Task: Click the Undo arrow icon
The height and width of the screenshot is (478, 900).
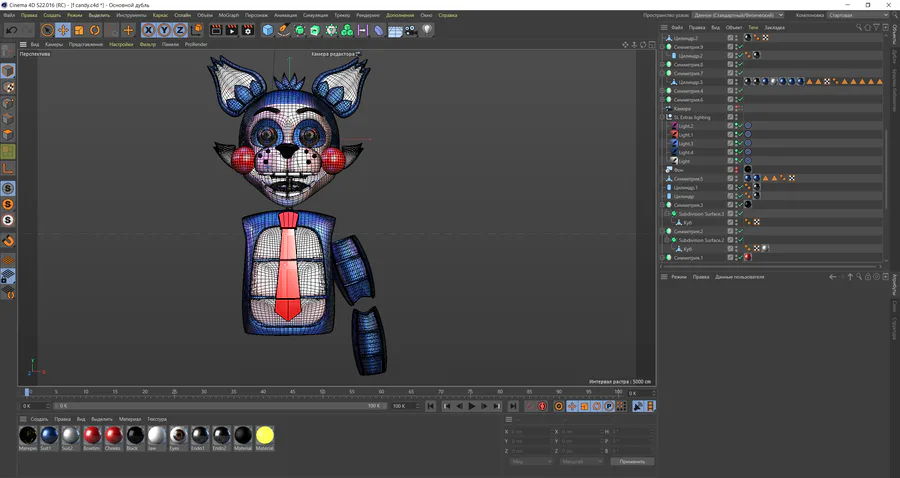Action: pyautogui.click(x=11, y=30)
